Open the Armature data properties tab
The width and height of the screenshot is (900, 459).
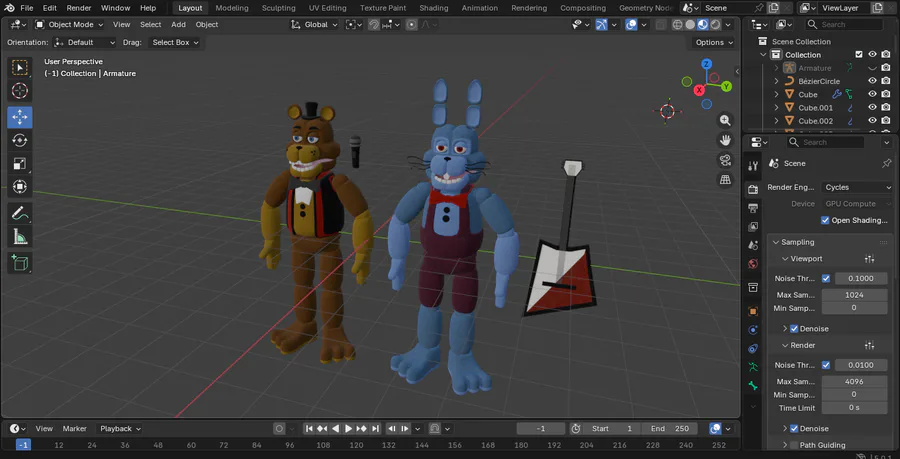(753, 367)
